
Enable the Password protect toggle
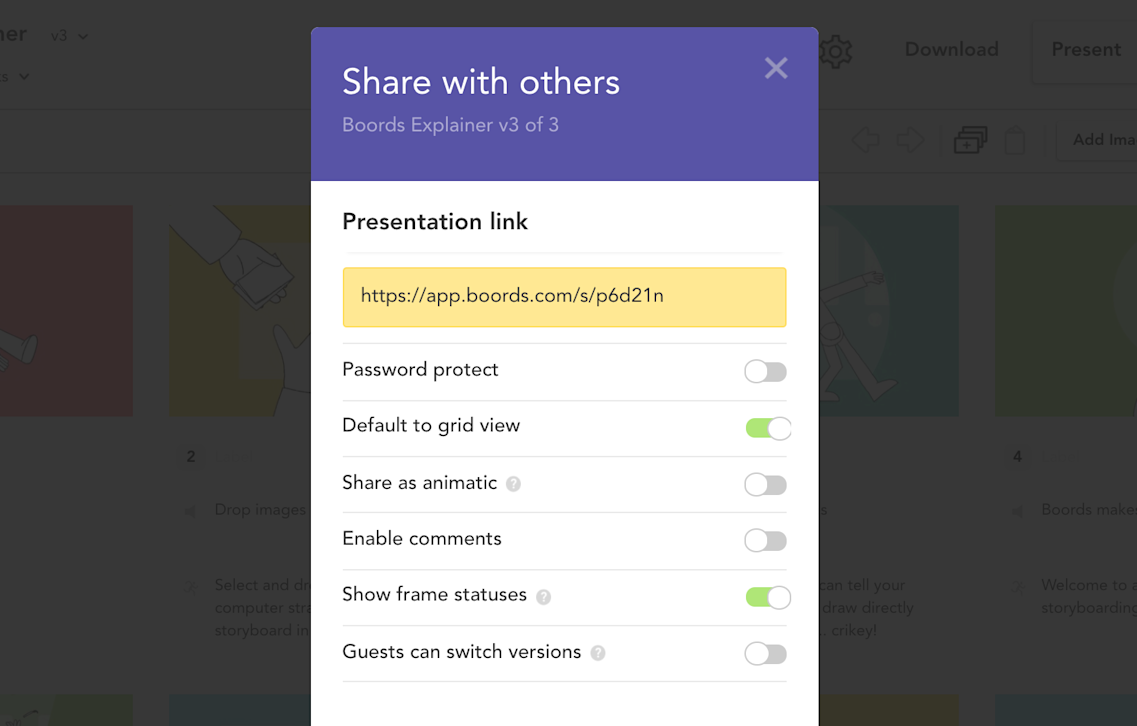click(x=765, y=371)
